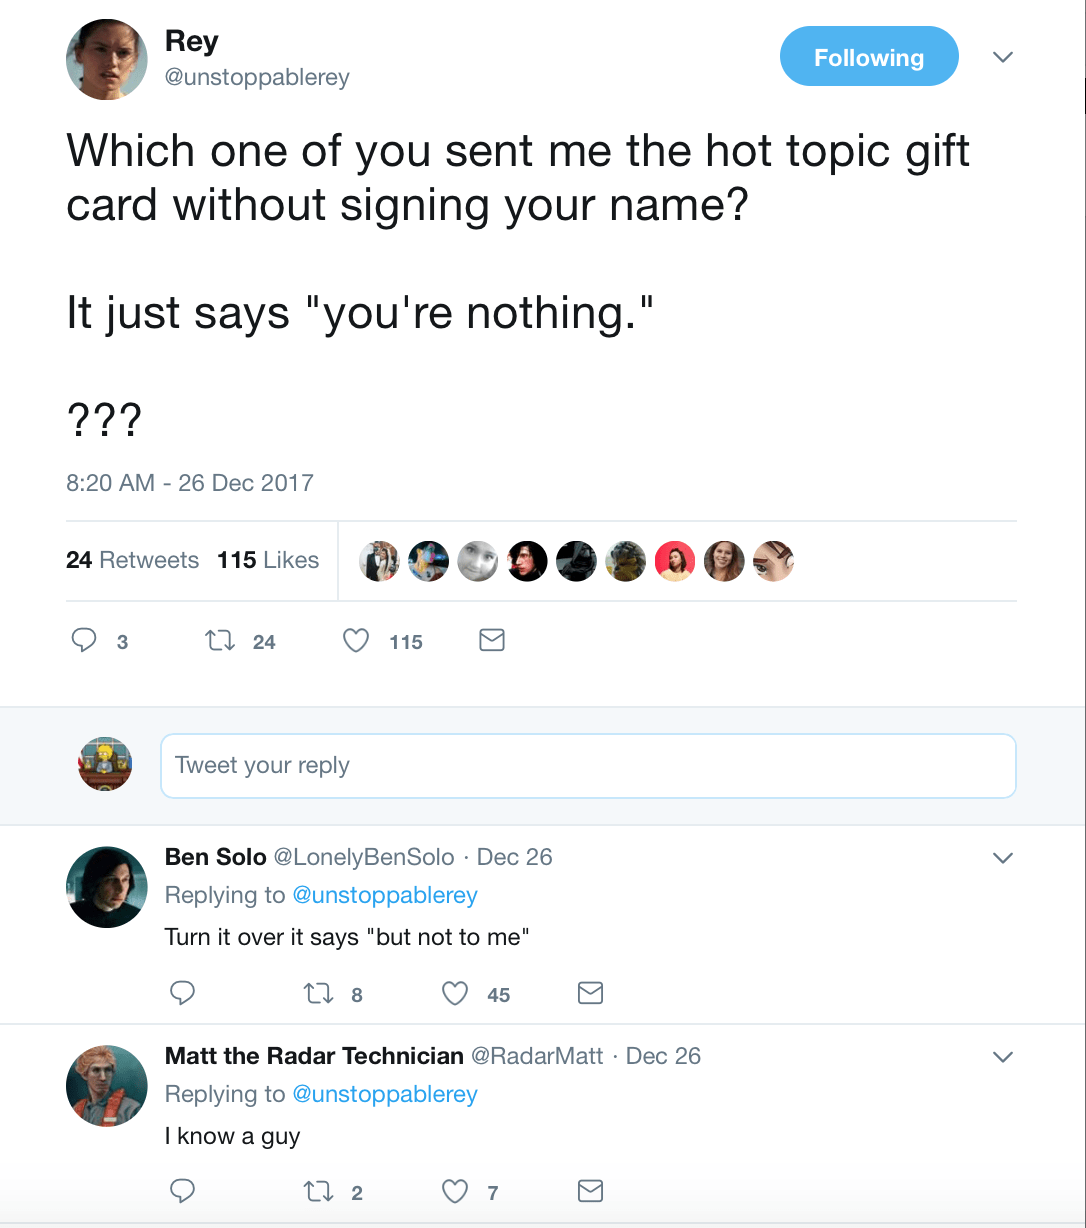
Task: Open Ben Solo's profile picture
Action: click(x=106, y=887)
